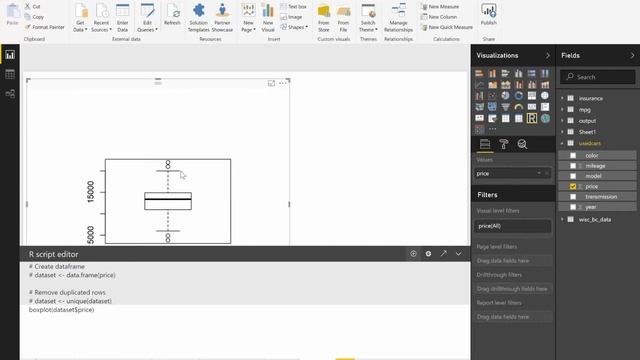The height and width of the screenshot is (360, 640).
Task: Select the Card visualization
Action: point(531,107)
